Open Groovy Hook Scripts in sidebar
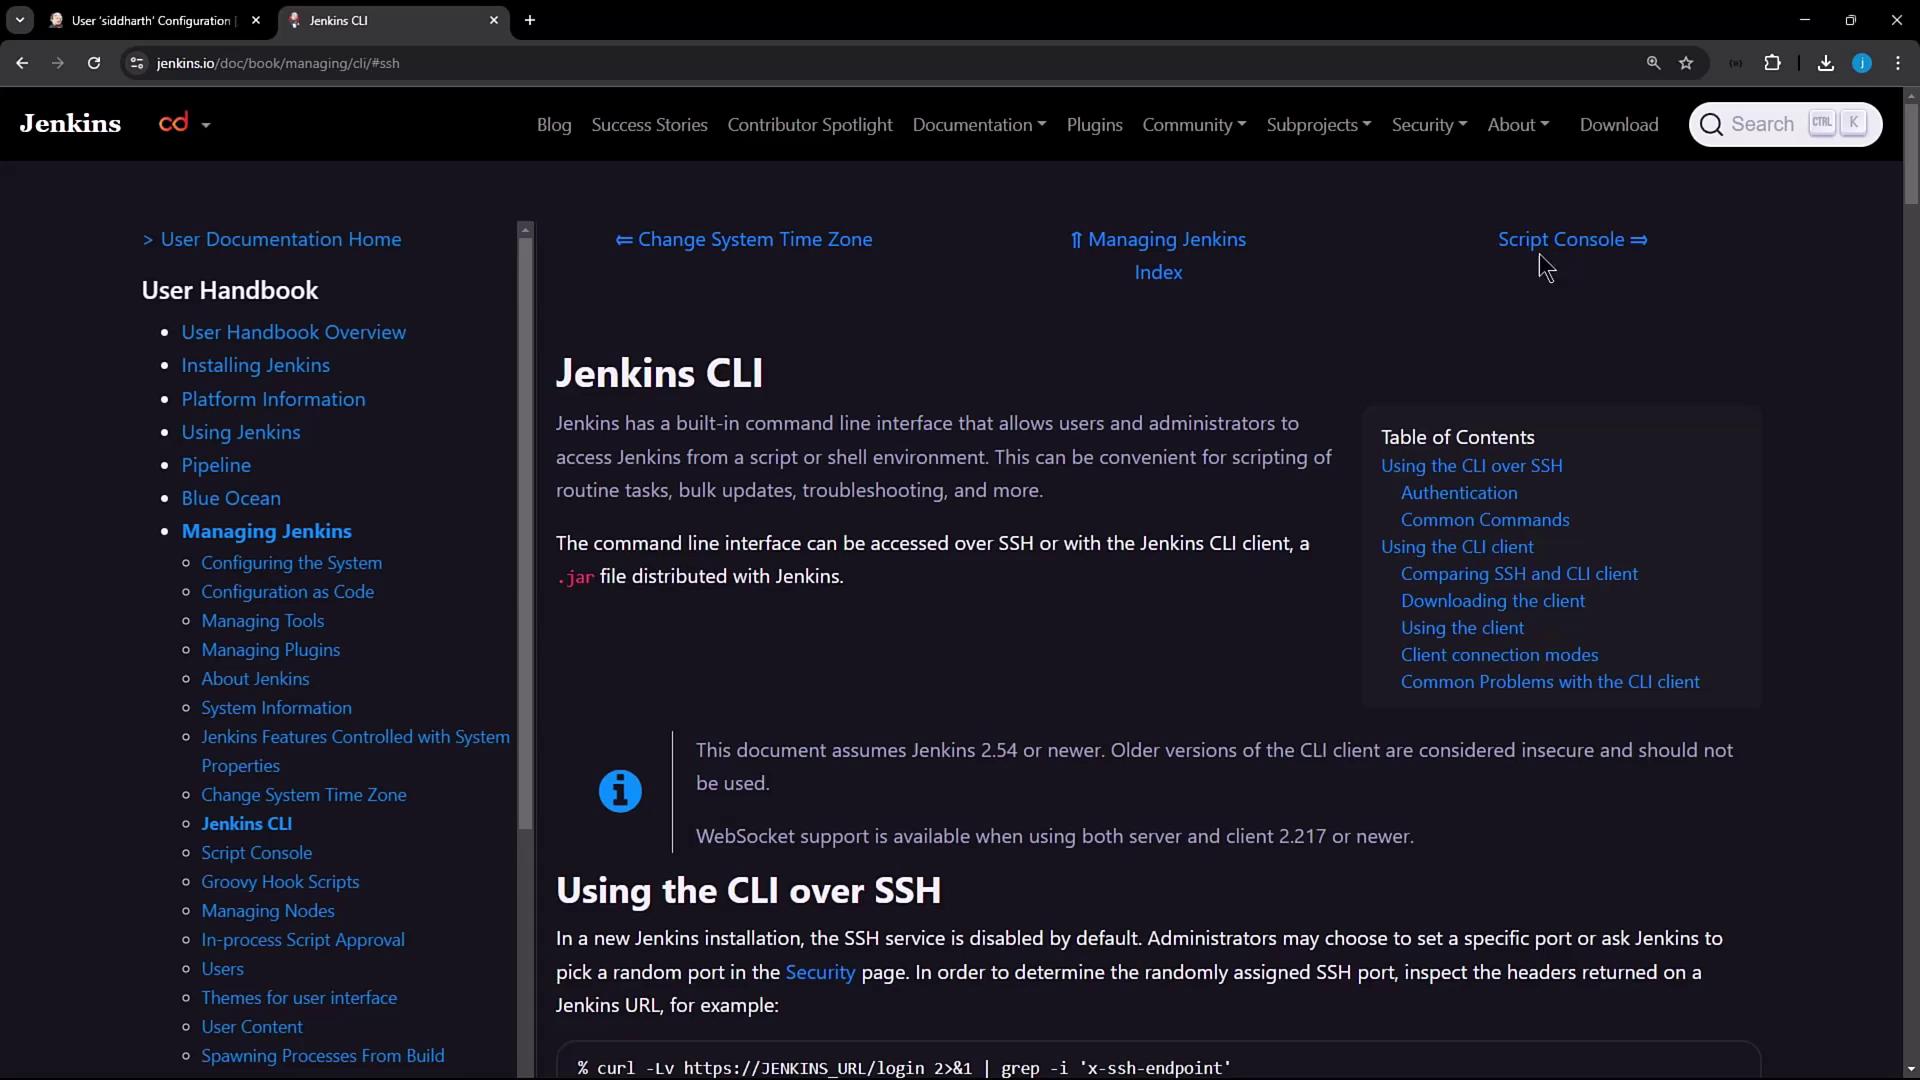 [280, 882]
